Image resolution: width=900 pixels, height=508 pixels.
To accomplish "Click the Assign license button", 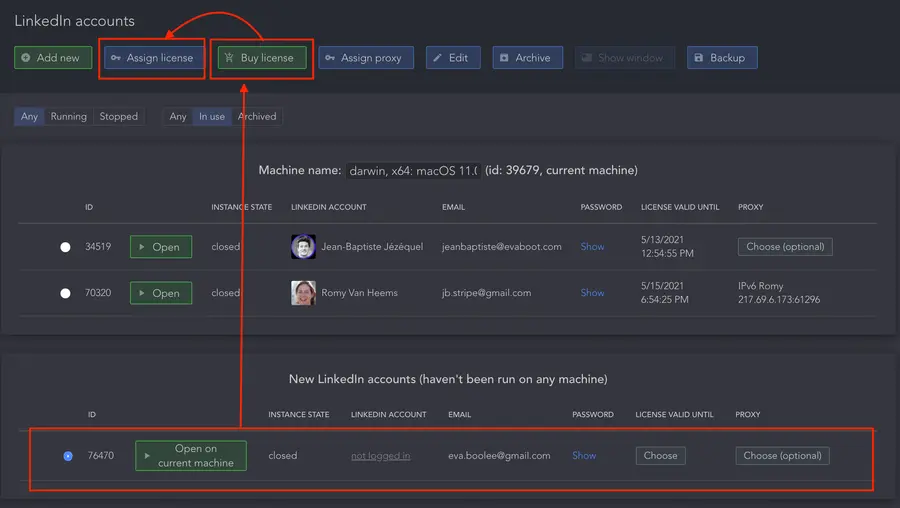I will pos(154,57).
